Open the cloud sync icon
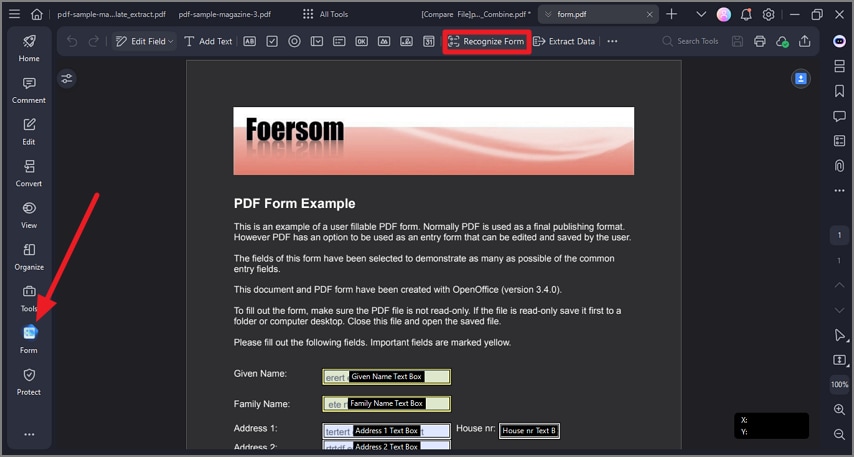The width and height of the screenshot is (854, 457). point(782,41)
